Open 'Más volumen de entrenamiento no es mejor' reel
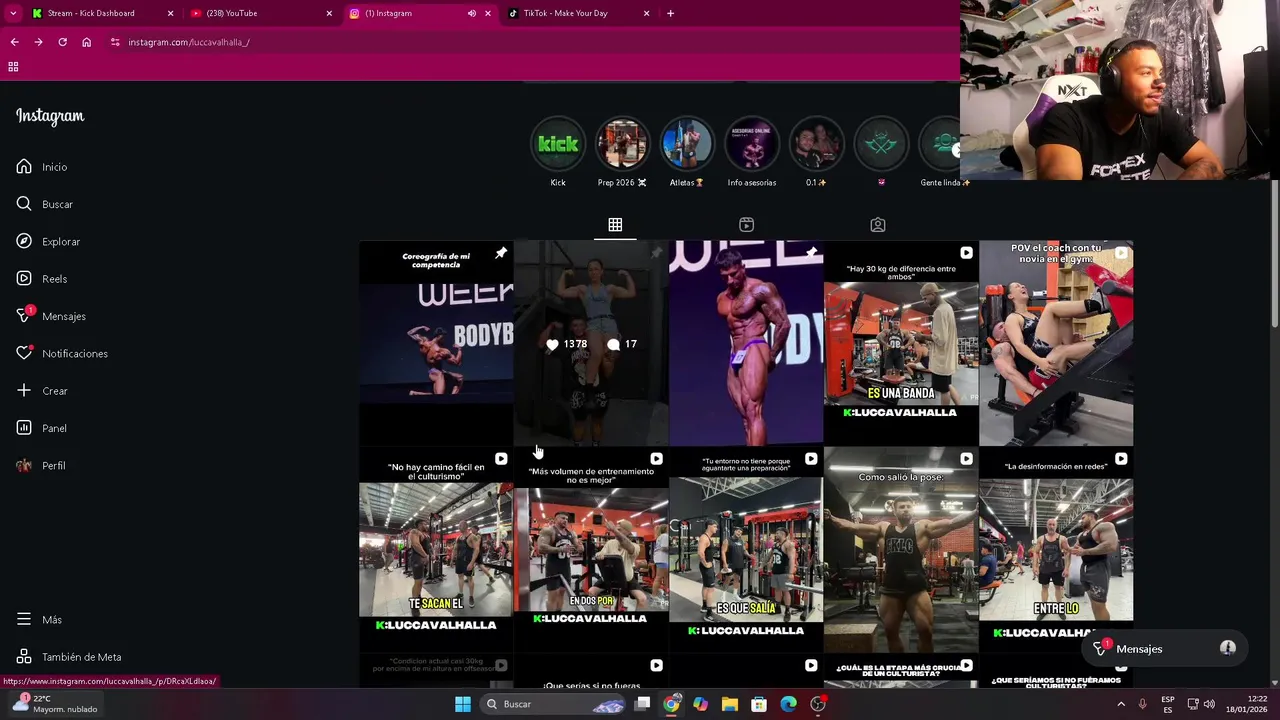This screenshot has height=720, width=1280. (591, 550)
